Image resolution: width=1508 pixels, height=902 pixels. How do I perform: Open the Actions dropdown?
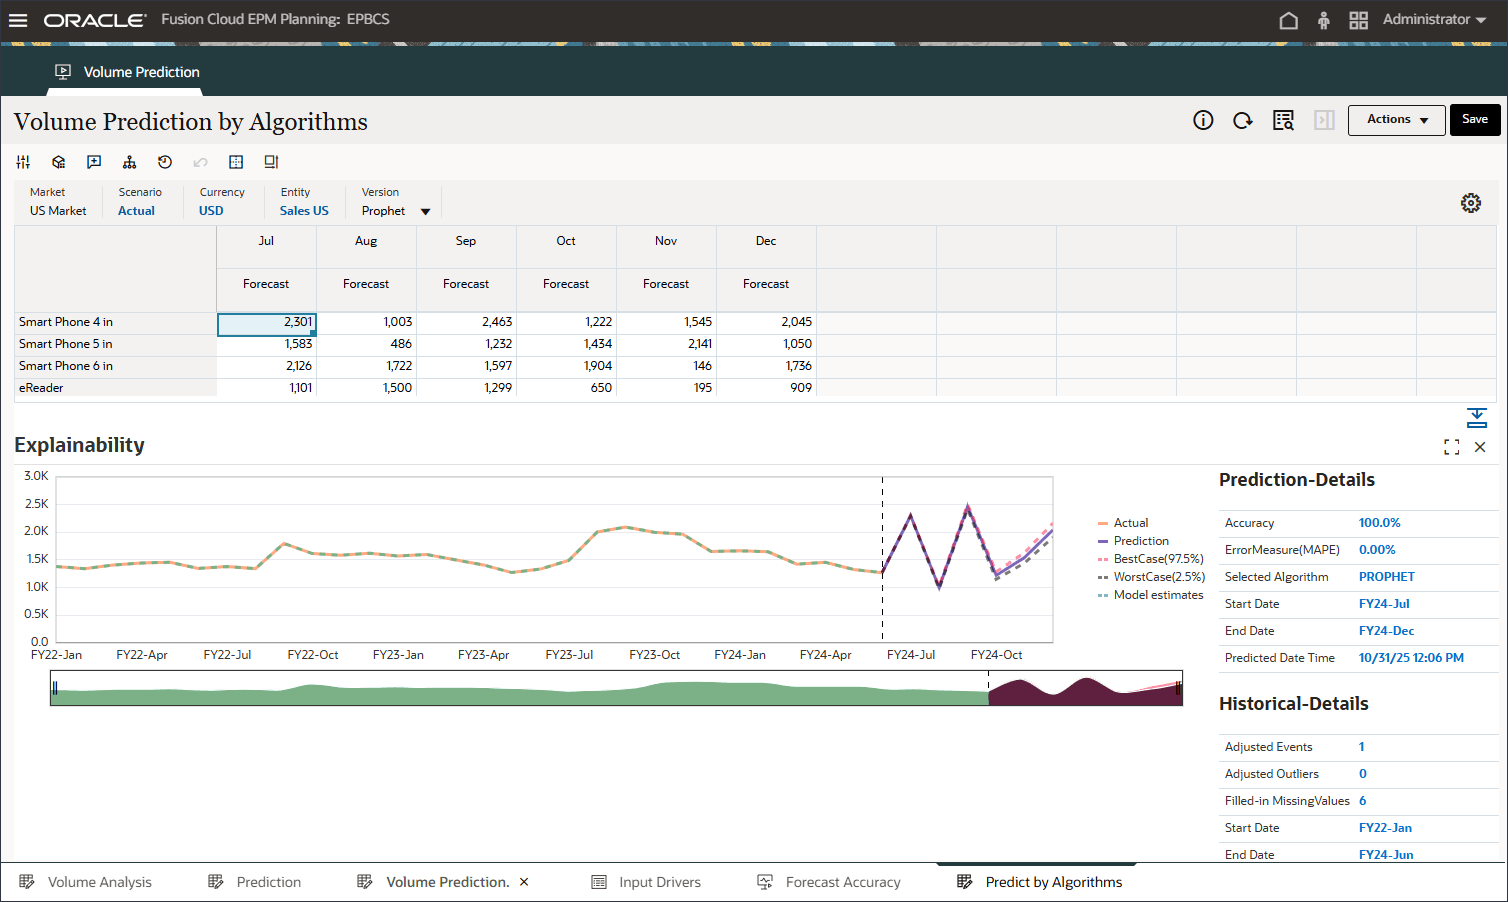tap(1396, 119)
